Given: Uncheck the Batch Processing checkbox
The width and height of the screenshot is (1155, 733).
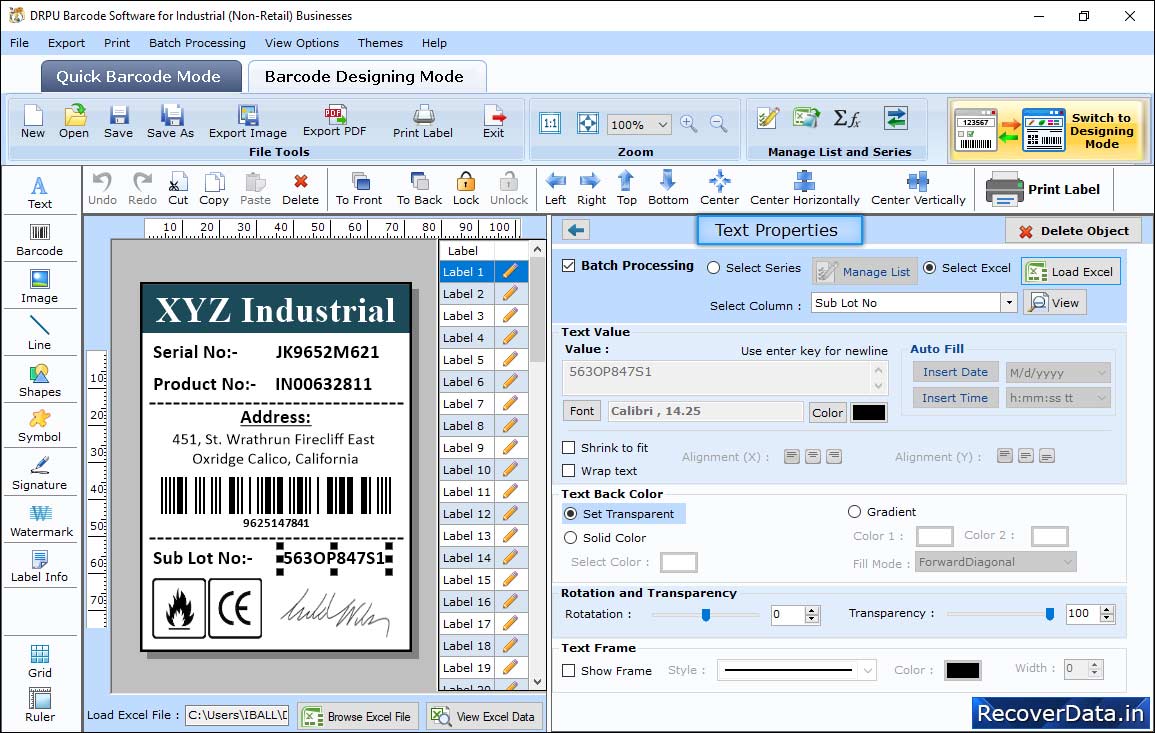Looking at the screenshot, I should [x=569, y=266].
